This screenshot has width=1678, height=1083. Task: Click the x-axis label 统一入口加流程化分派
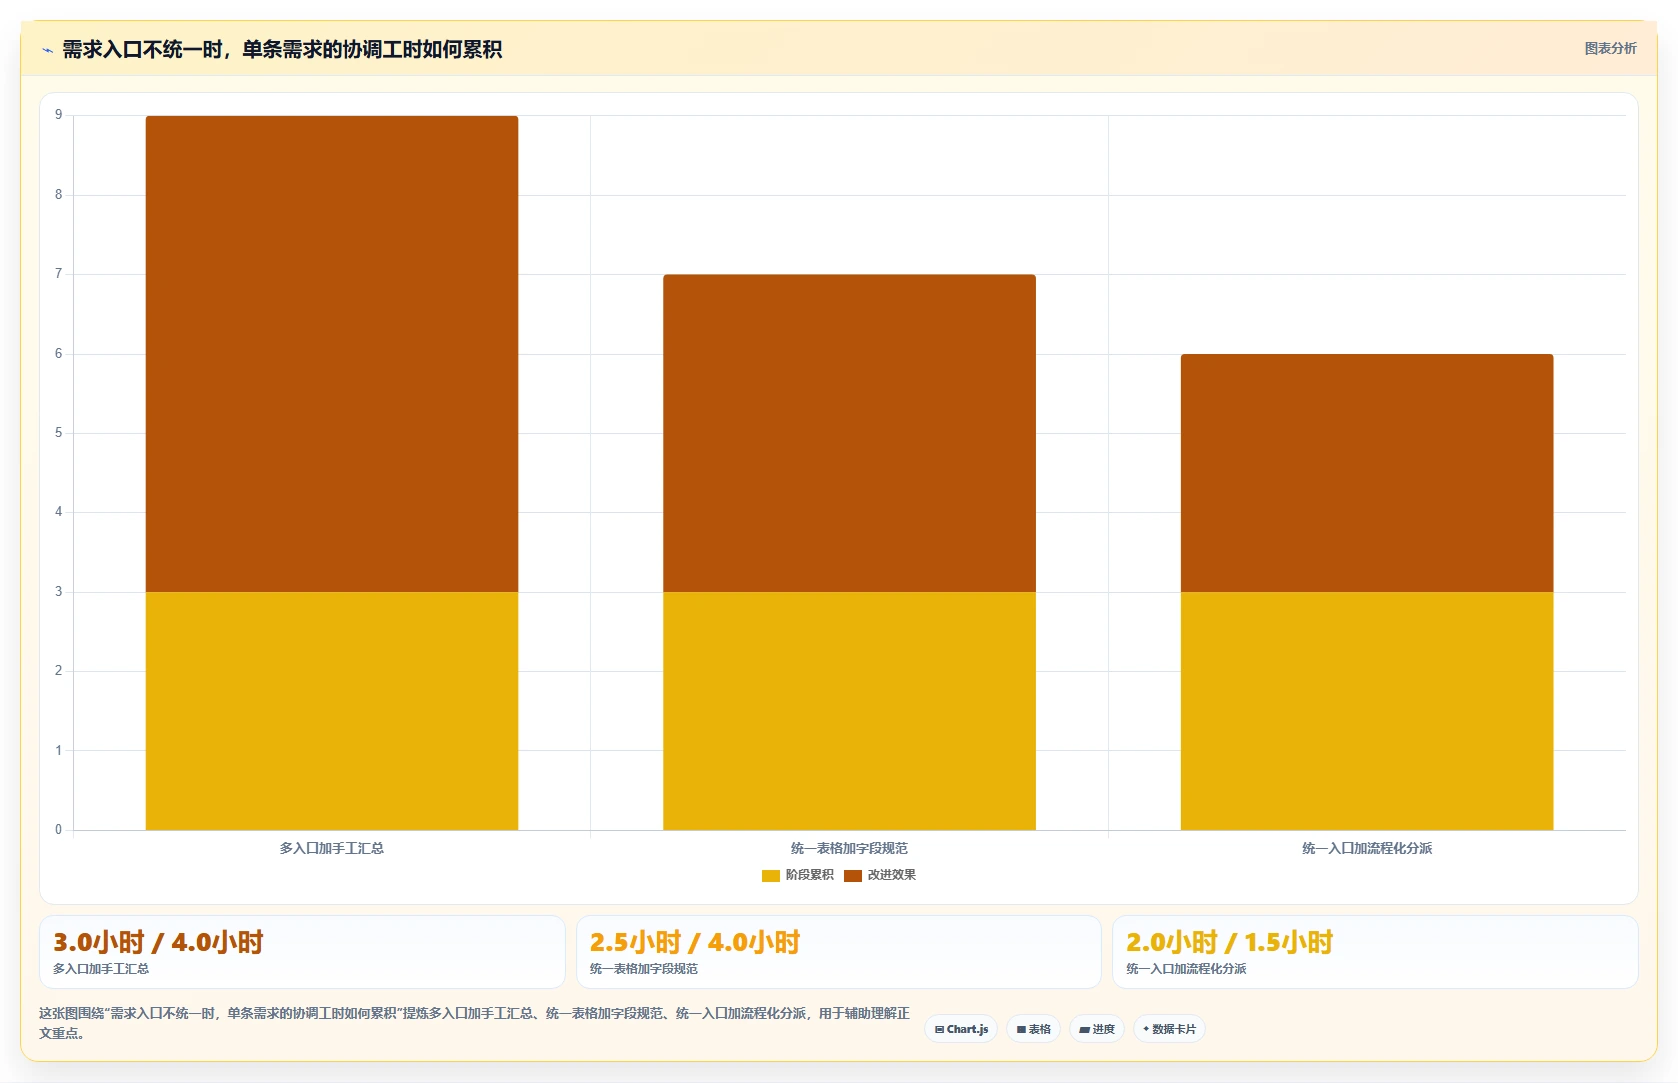pos(1367,848)
